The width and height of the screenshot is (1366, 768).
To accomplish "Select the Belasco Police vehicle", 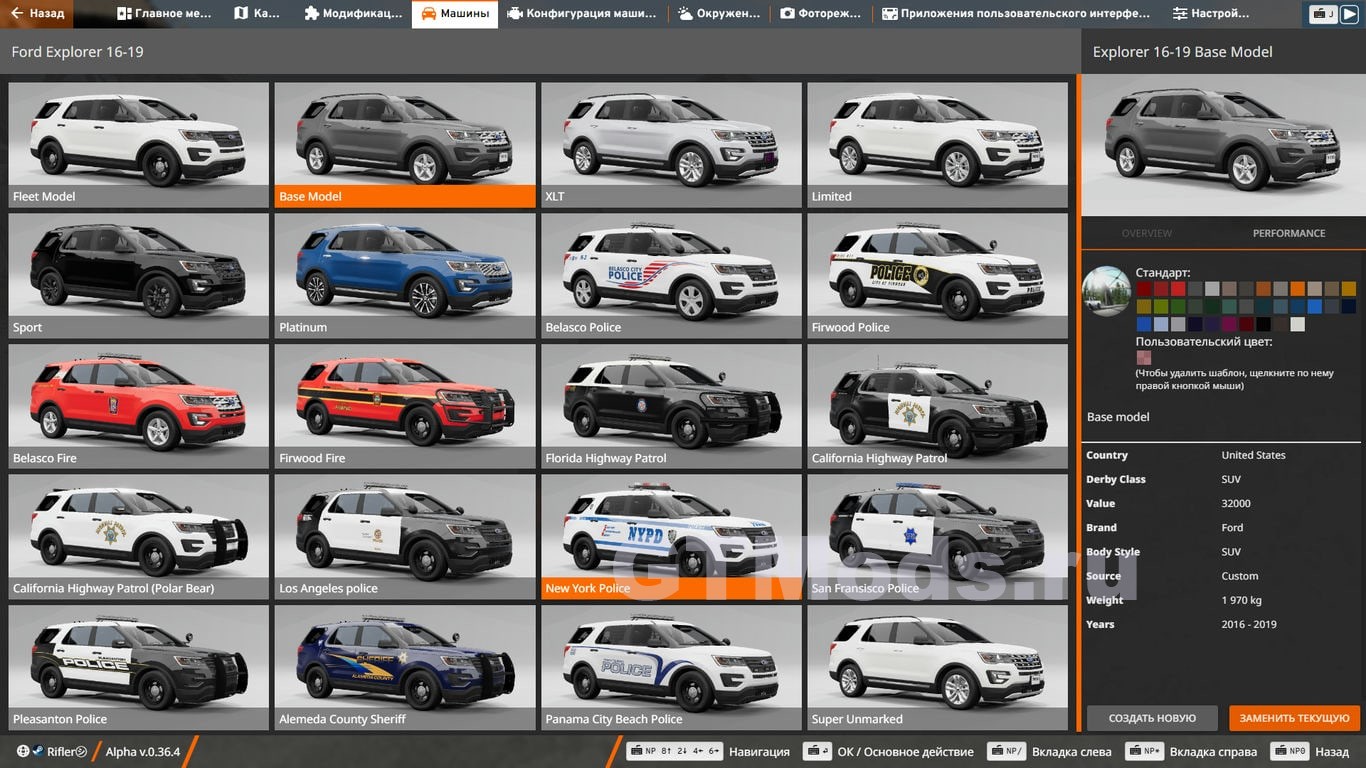I will pyautogui.click(x=671, y=276).
